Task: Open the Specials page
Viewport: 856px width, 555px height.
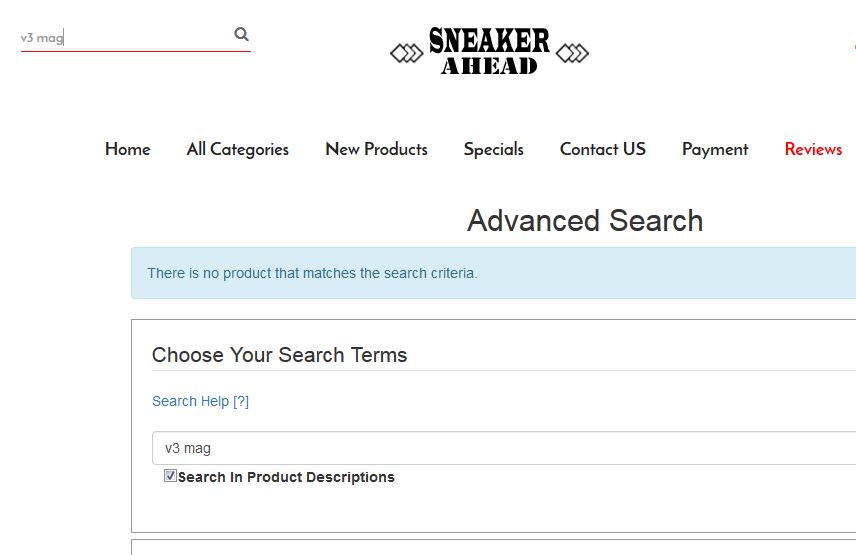Action: (x=494, y=149)
